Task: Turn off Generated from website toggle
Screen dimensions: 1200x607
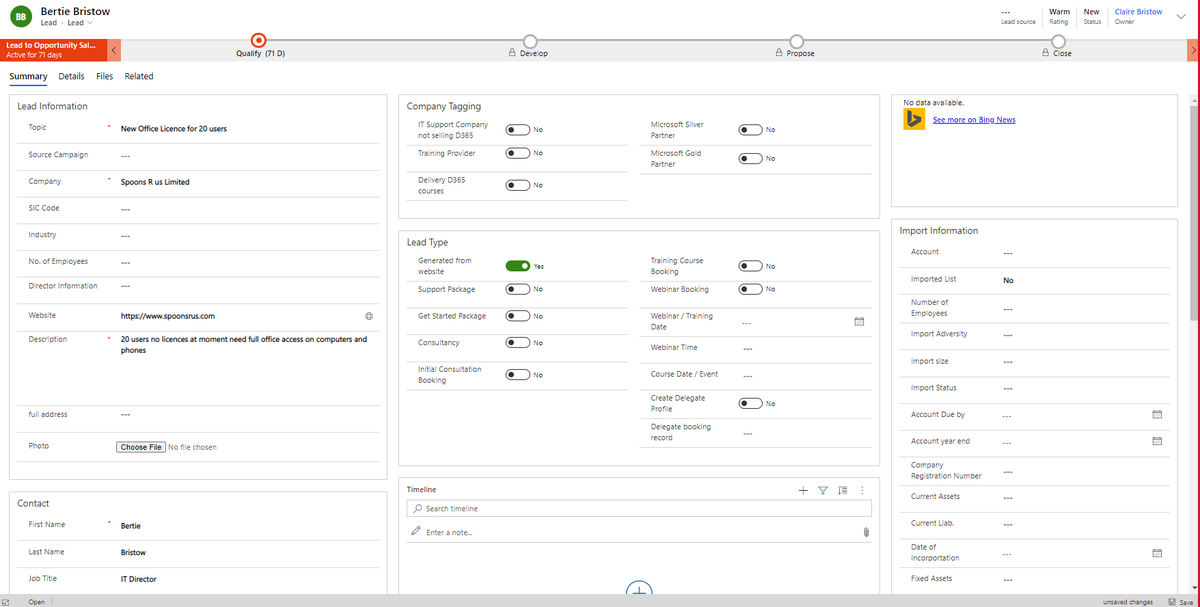Action: tap(517, 266)
